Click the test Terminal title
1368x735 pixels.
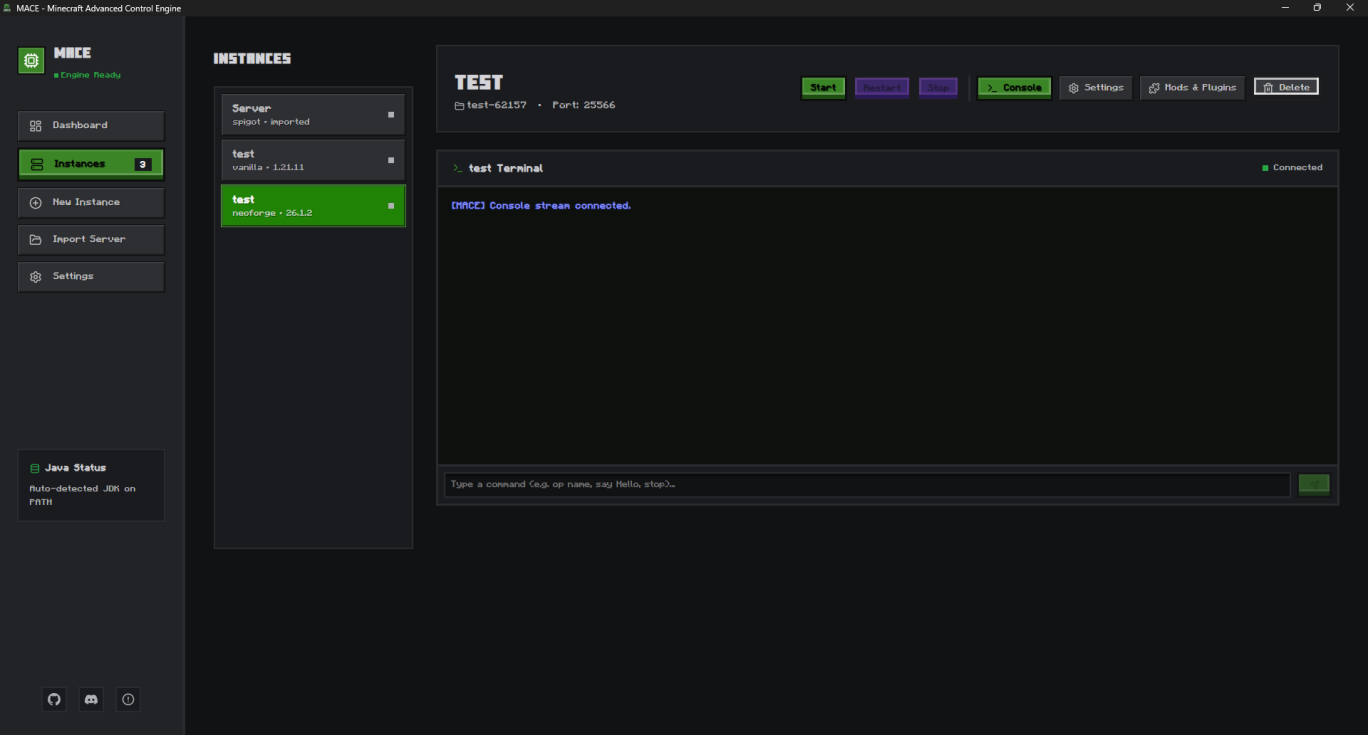506,168
